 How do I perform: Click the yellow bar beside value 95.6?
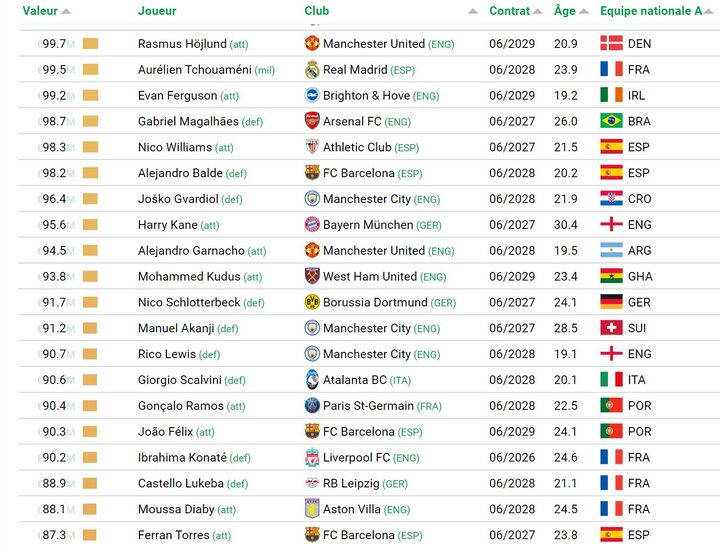click(90, 225)
